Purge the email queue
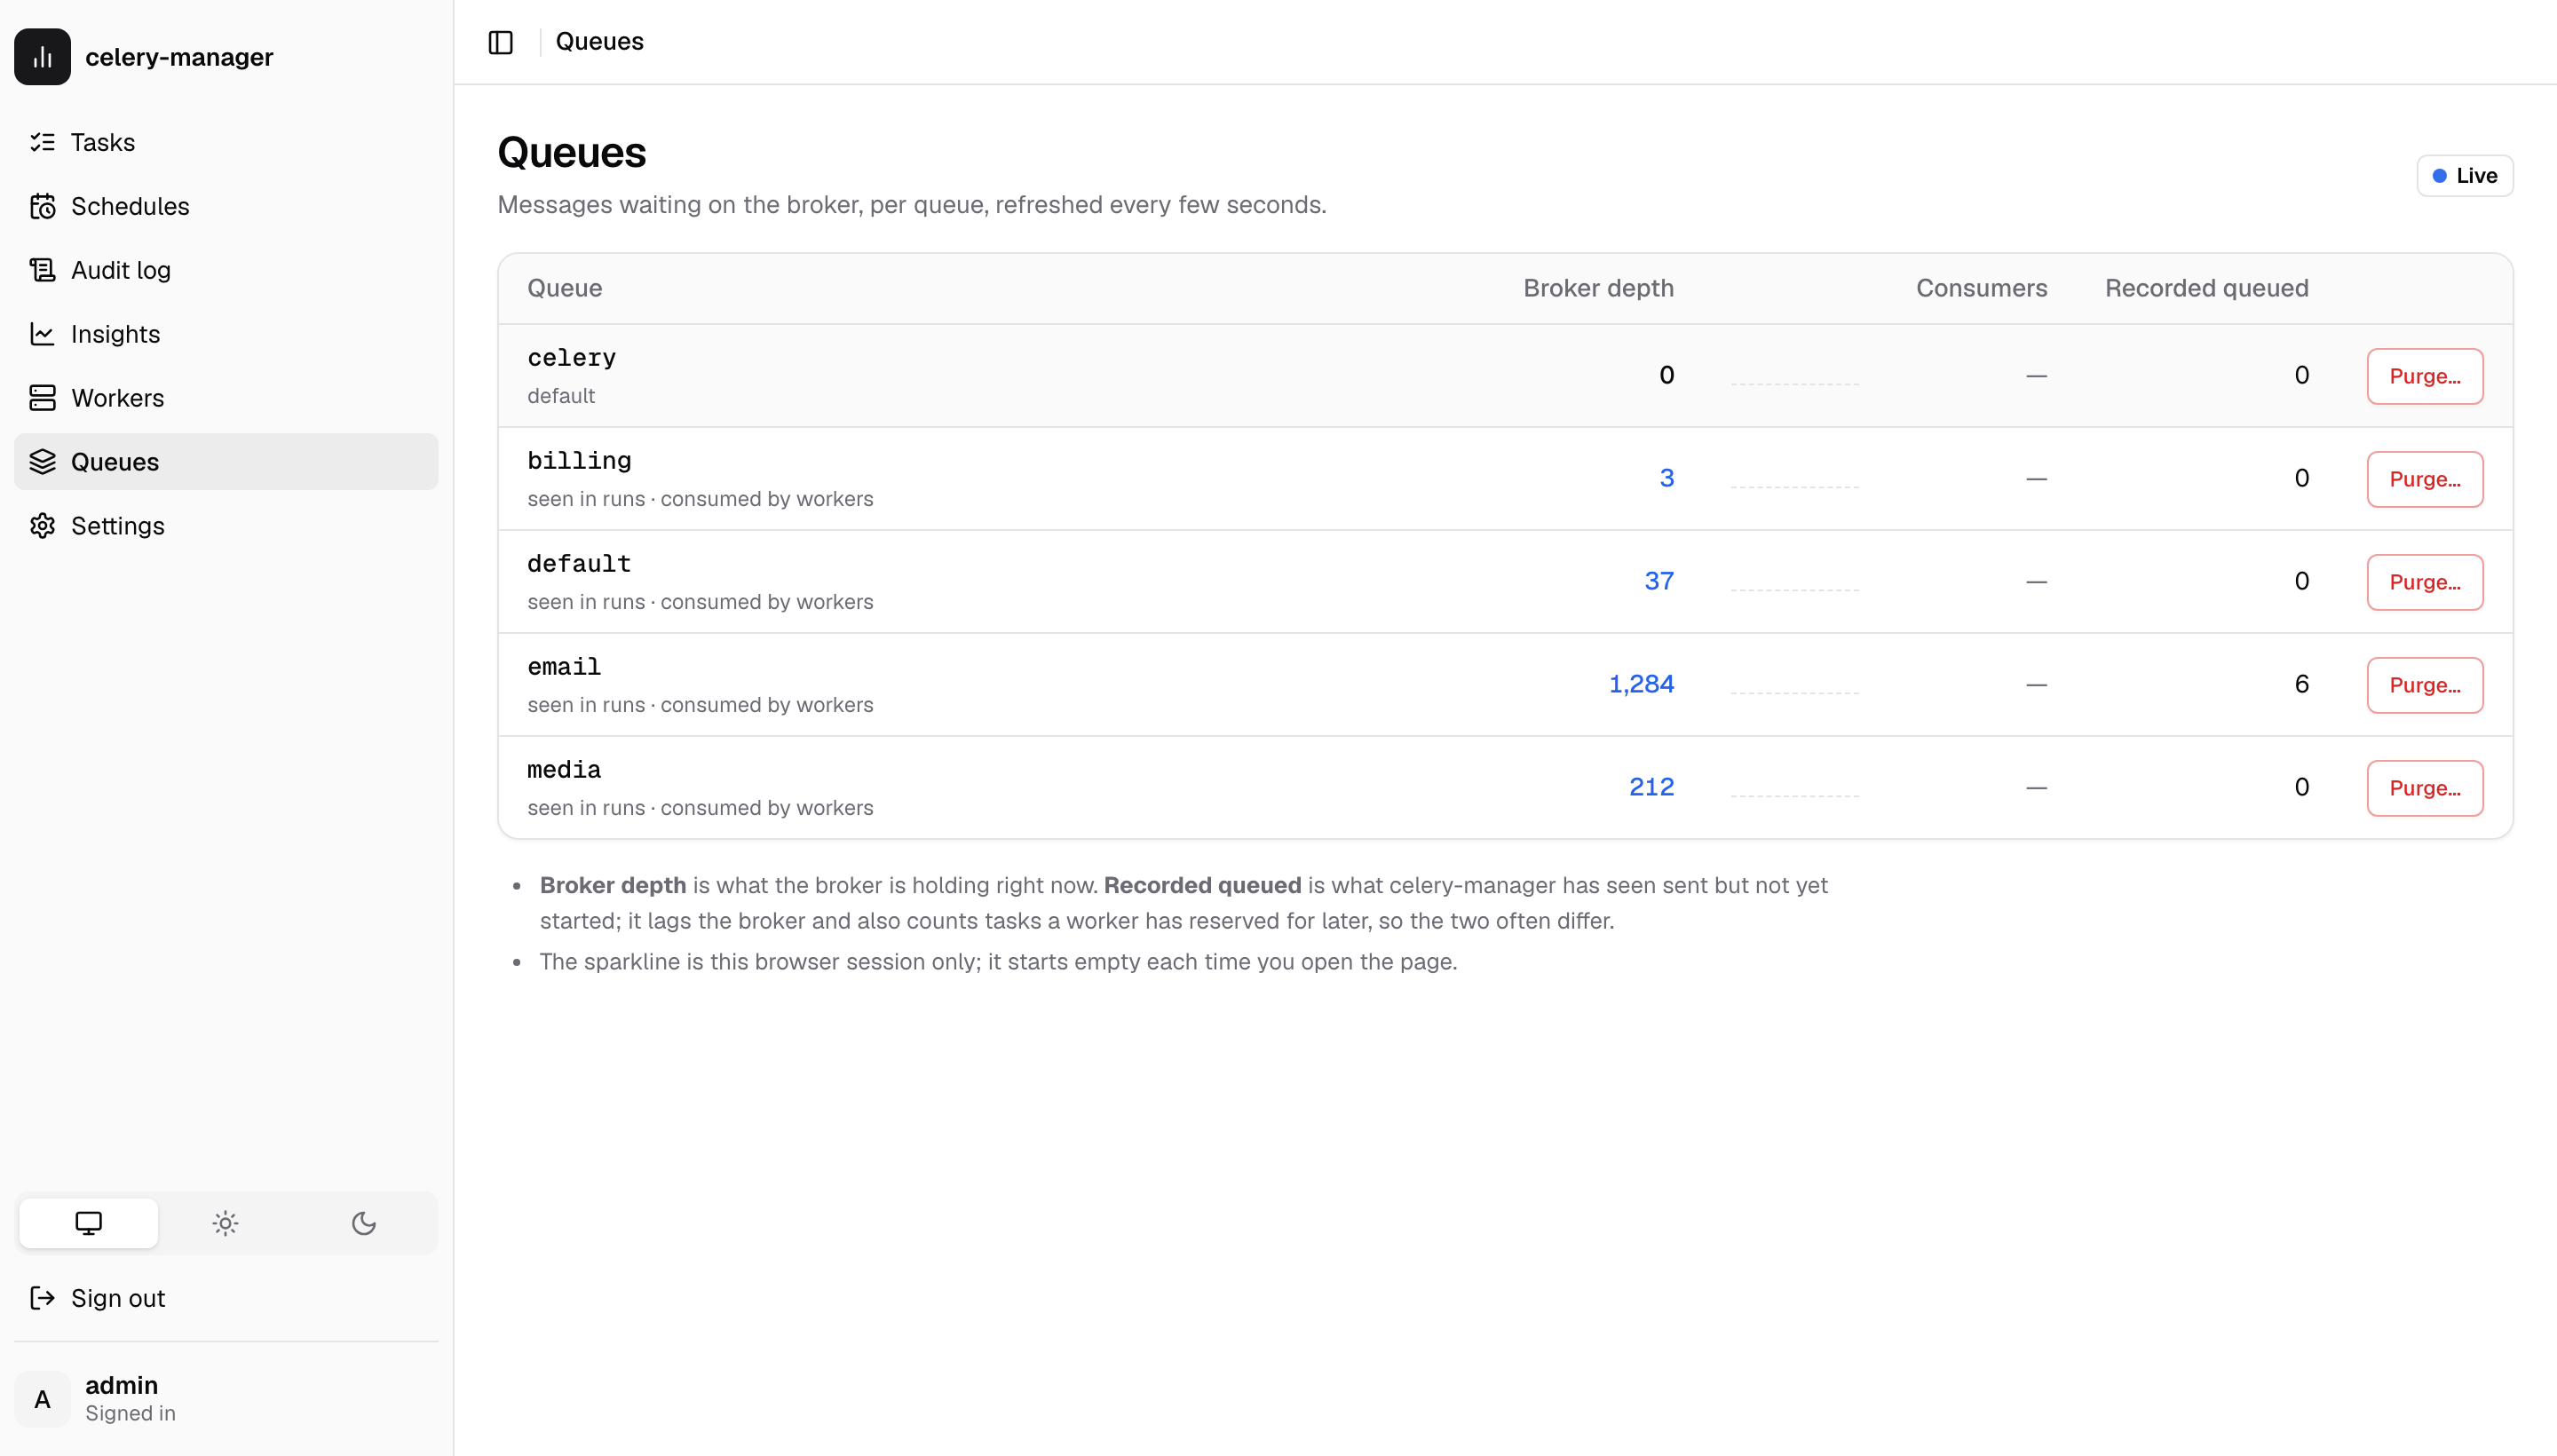The height and width of the screenshot is (1456, 2557). pyautogui.click(x=2424, y=685)
